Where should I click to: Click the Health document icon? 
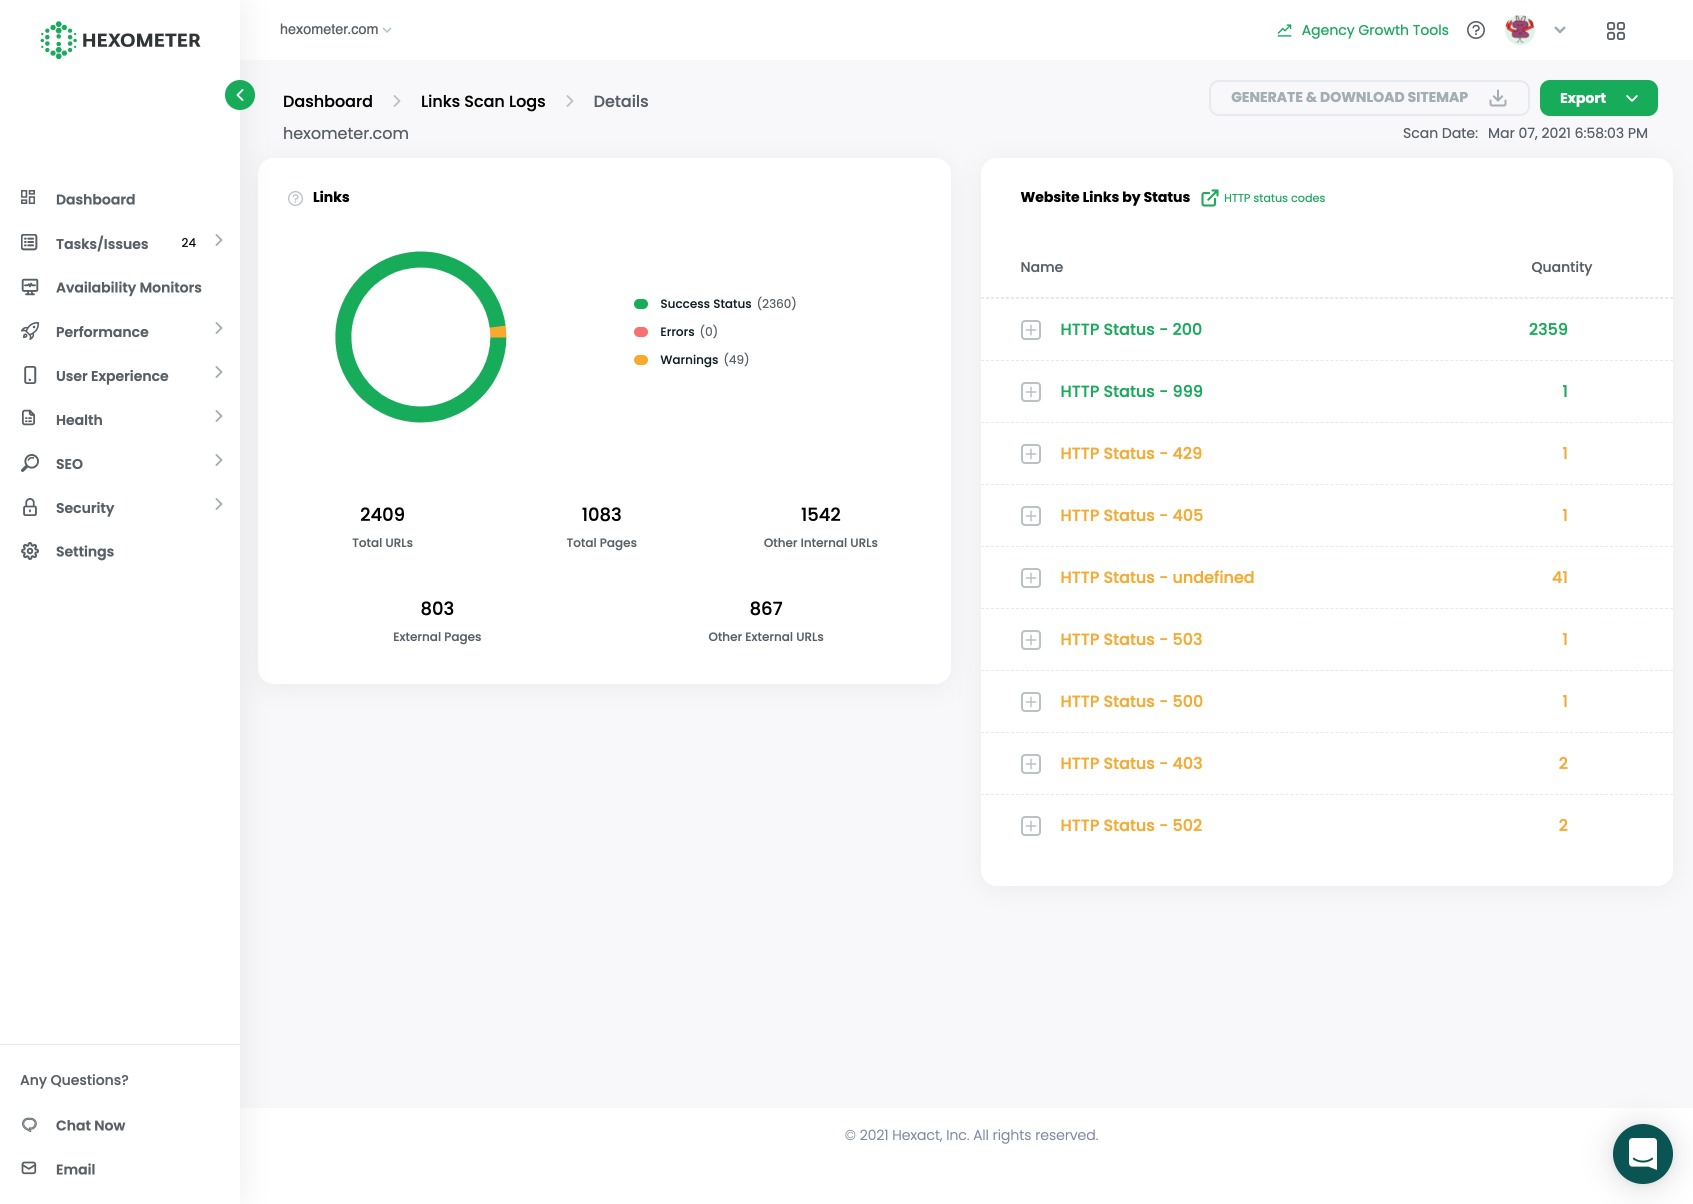(x=29, y=418)
